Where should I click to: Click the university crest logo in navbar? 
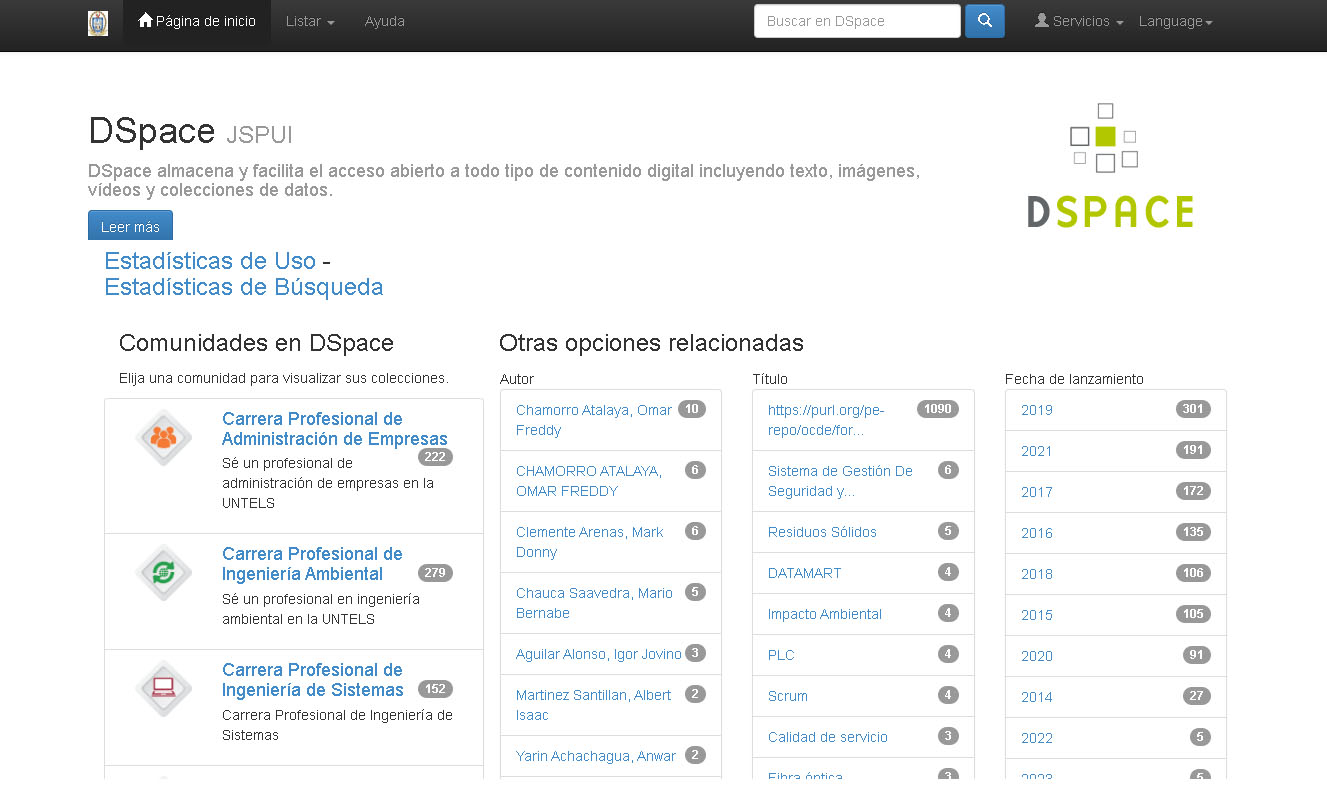pyautogui.click(x=97, y=23)
